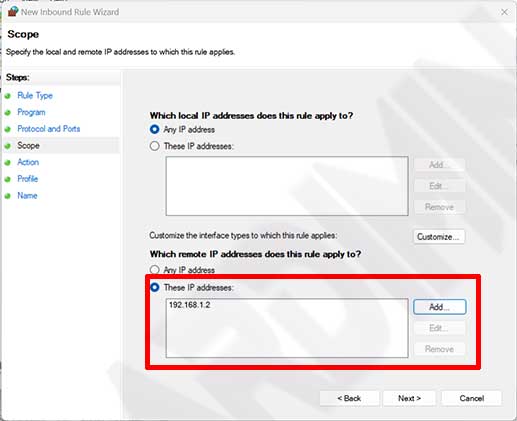Click the green bullet beside Action
The width and height of the screenshot is (517, 421).
(8, 163)
